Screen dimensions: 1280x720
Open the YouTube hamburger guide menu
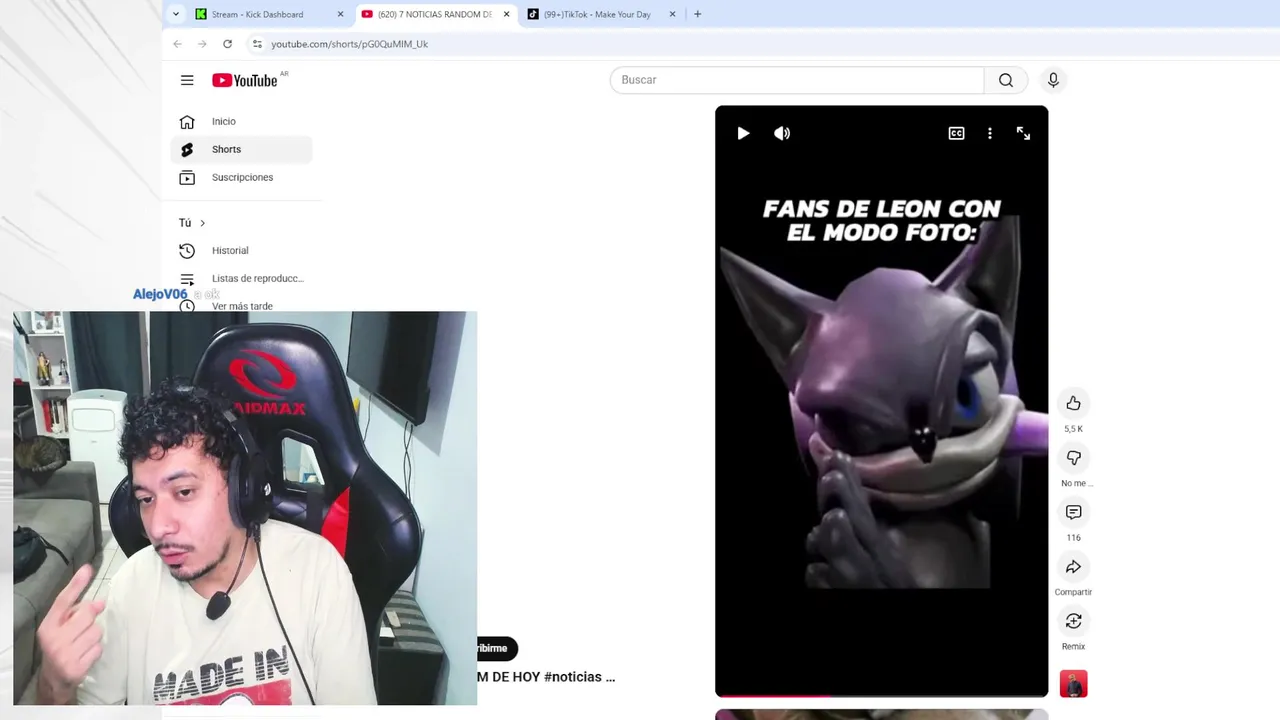pos(187,80)
